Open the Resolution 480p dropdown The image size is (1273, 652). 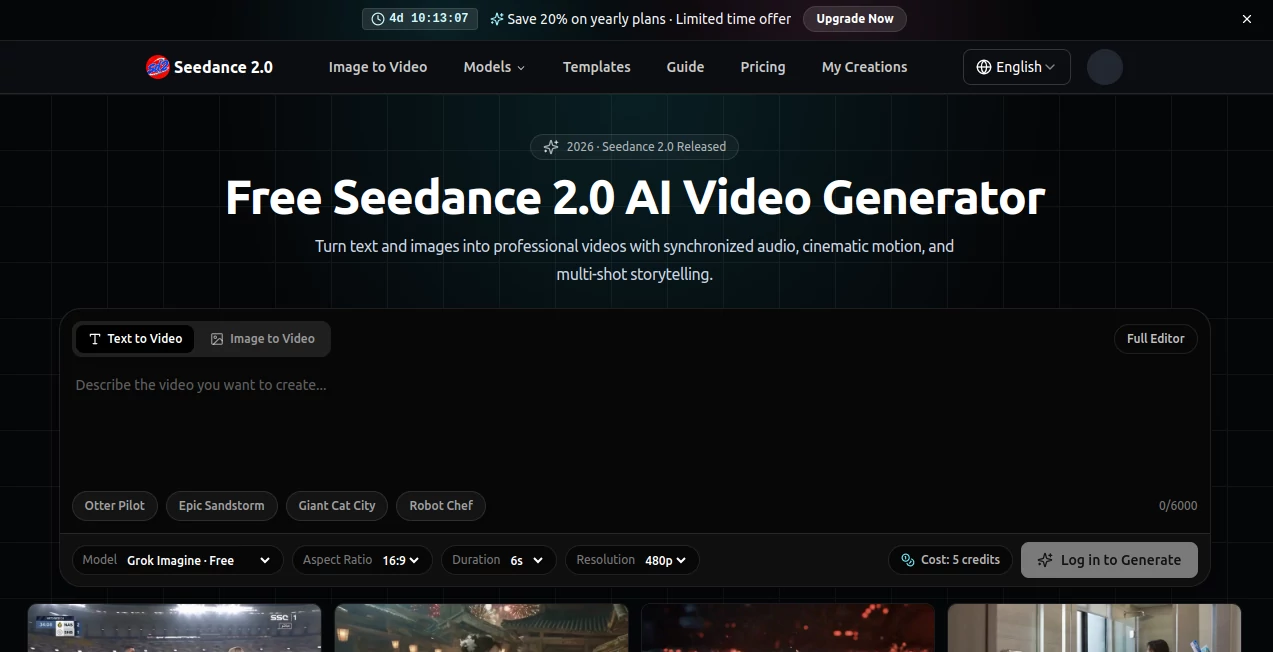632,560
